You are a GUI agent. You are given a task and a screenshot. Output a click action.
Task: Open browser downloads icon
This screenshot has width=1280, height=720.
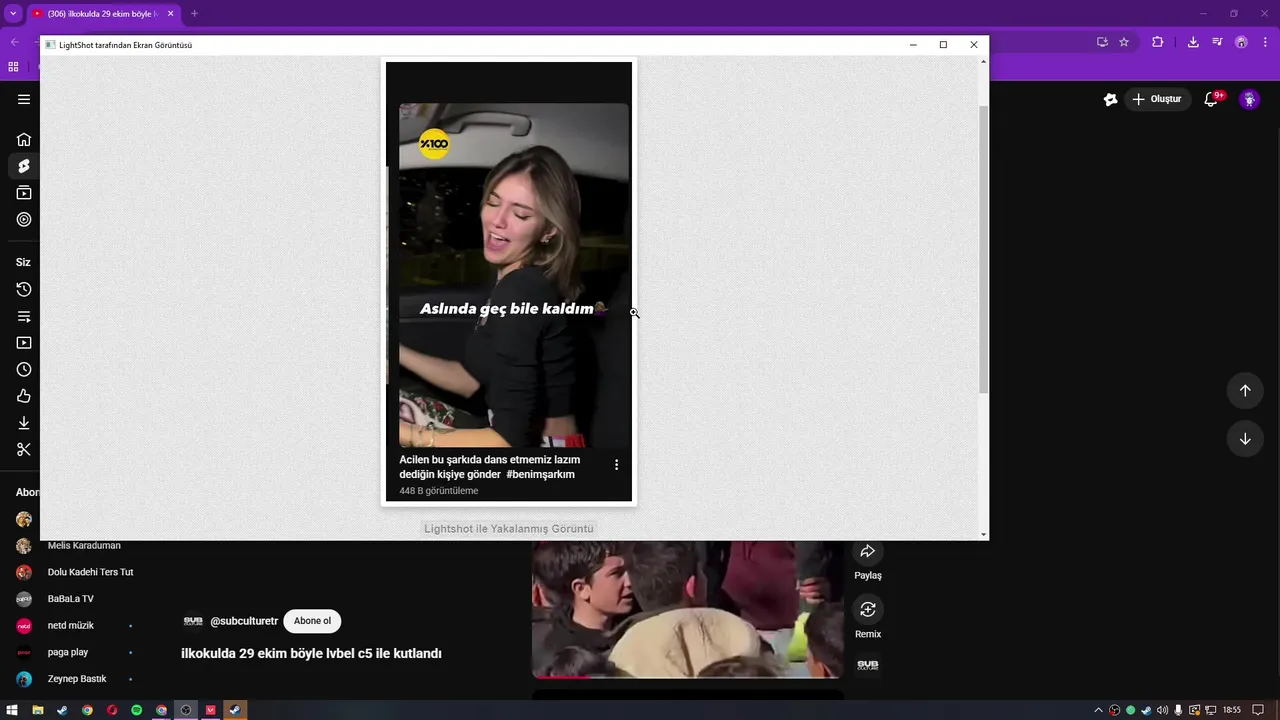(x=1193, y=42)
